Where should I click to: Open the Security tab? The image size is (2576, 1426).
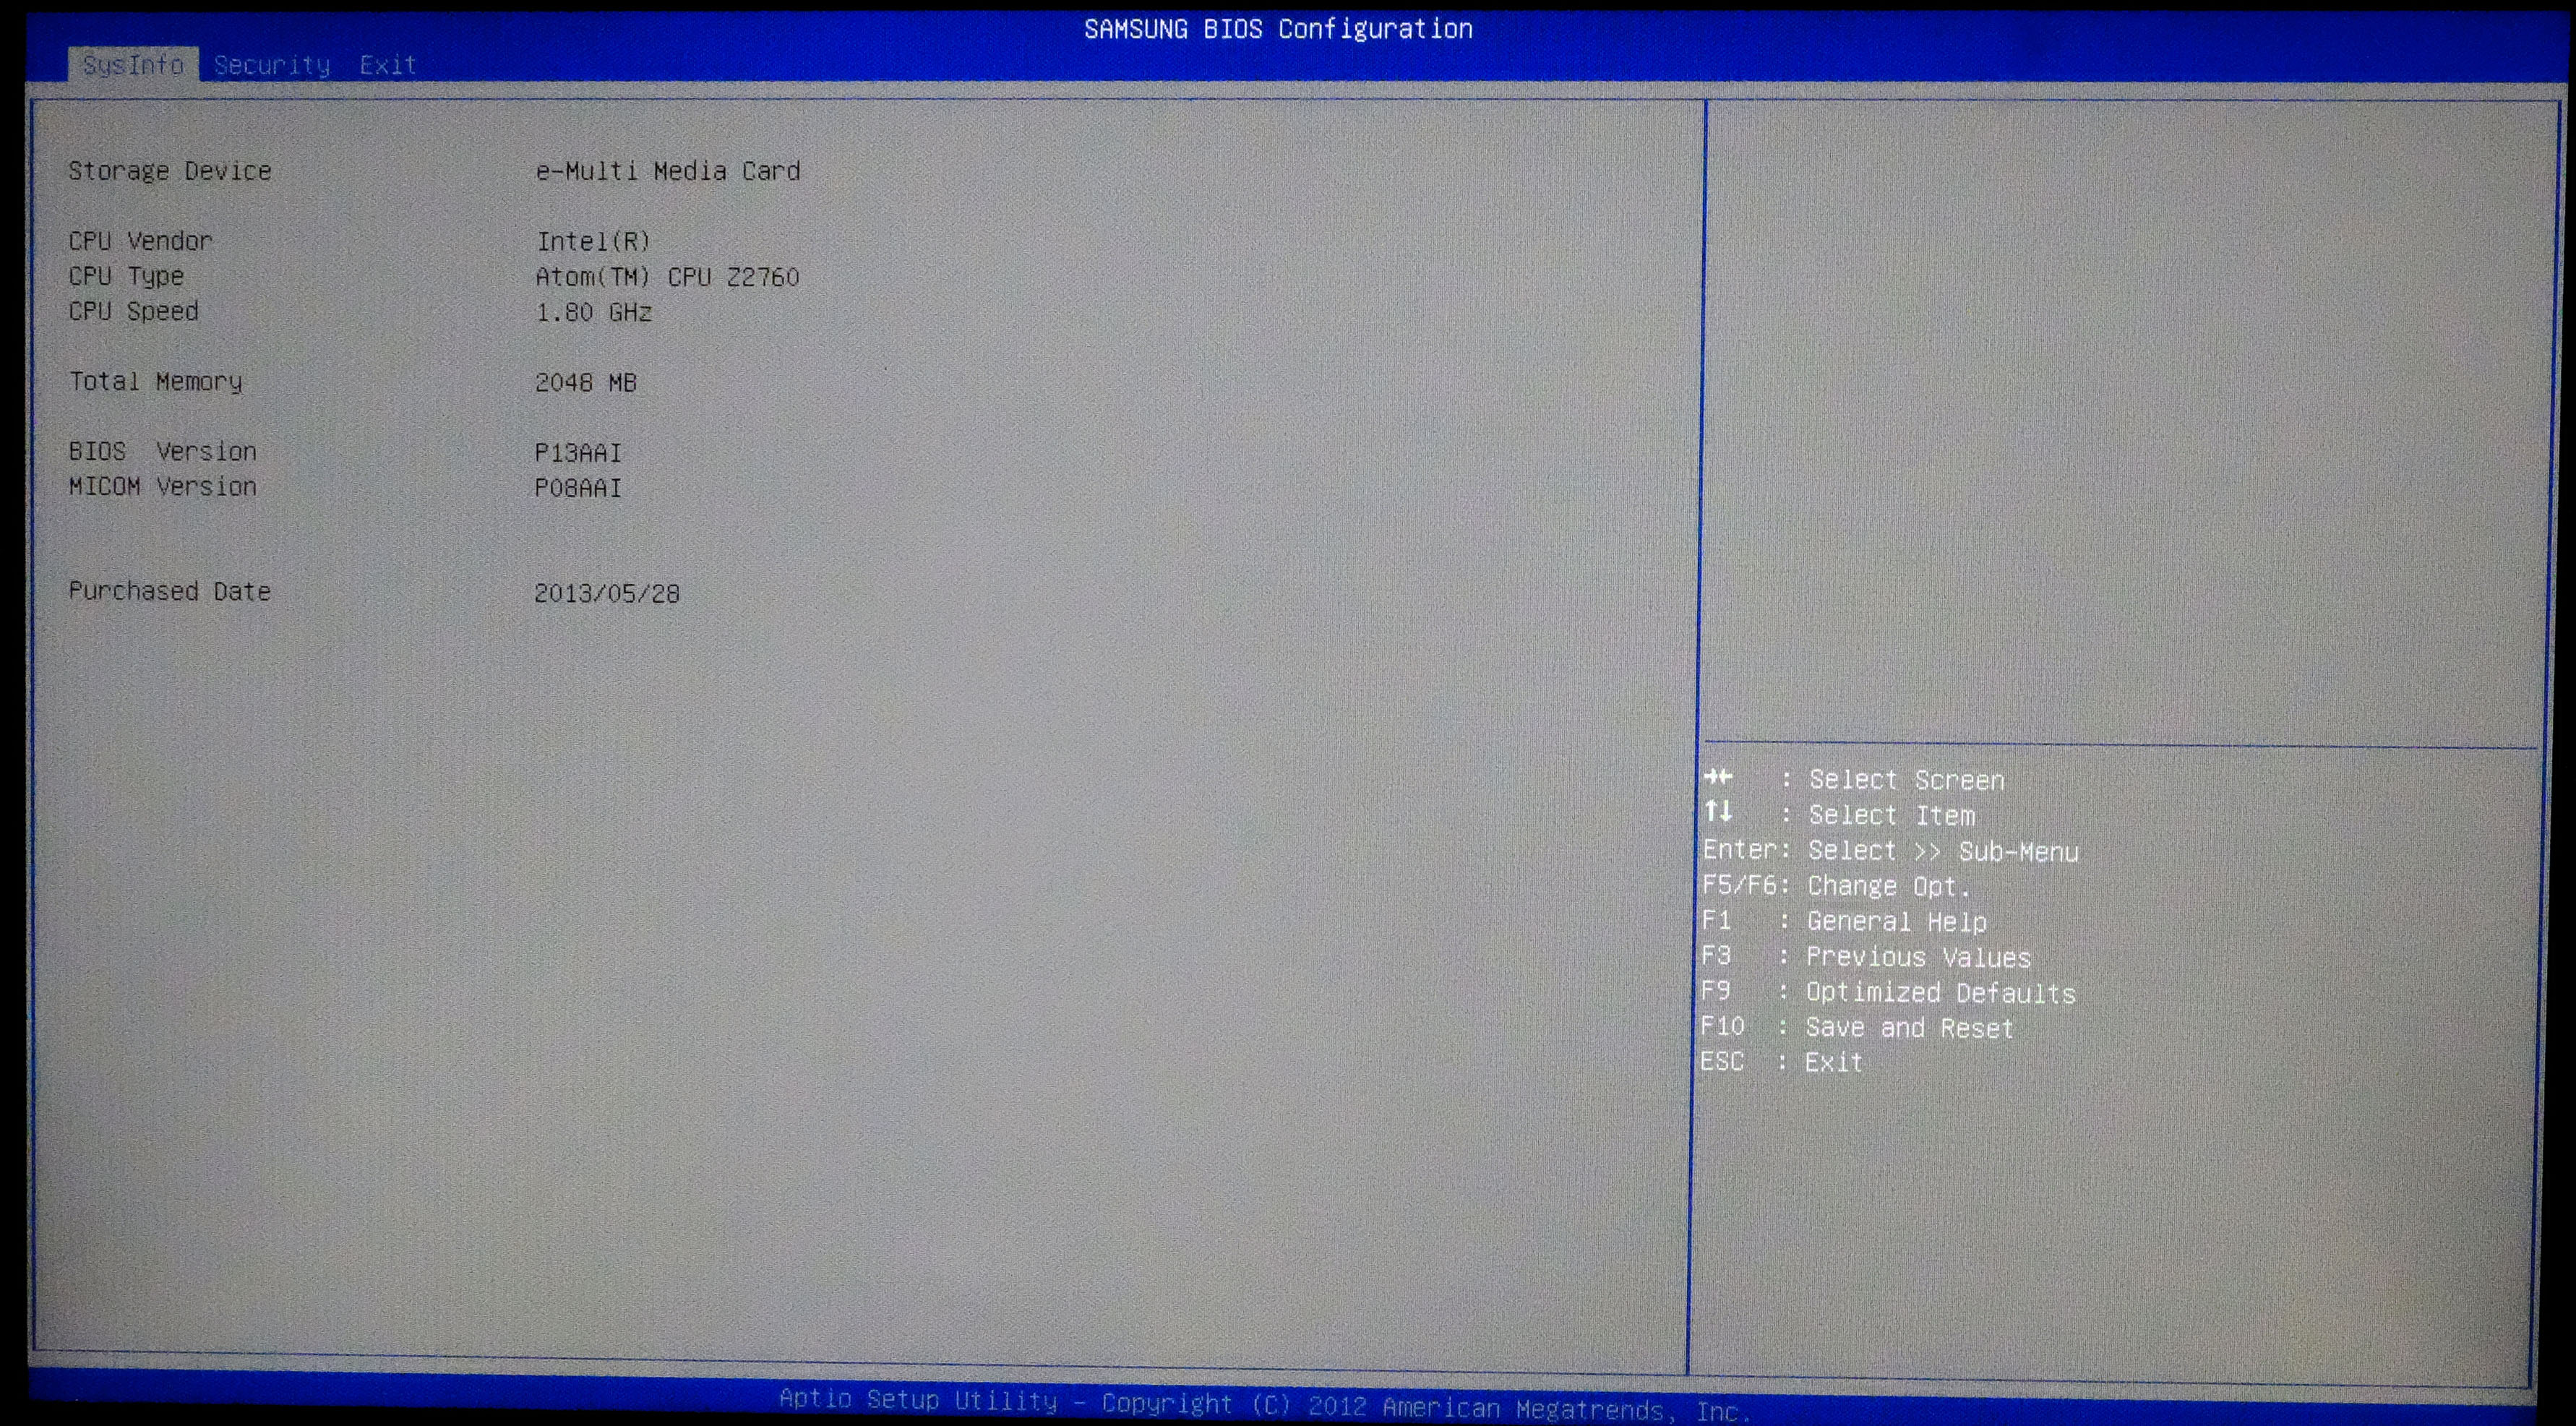(272, 65)
